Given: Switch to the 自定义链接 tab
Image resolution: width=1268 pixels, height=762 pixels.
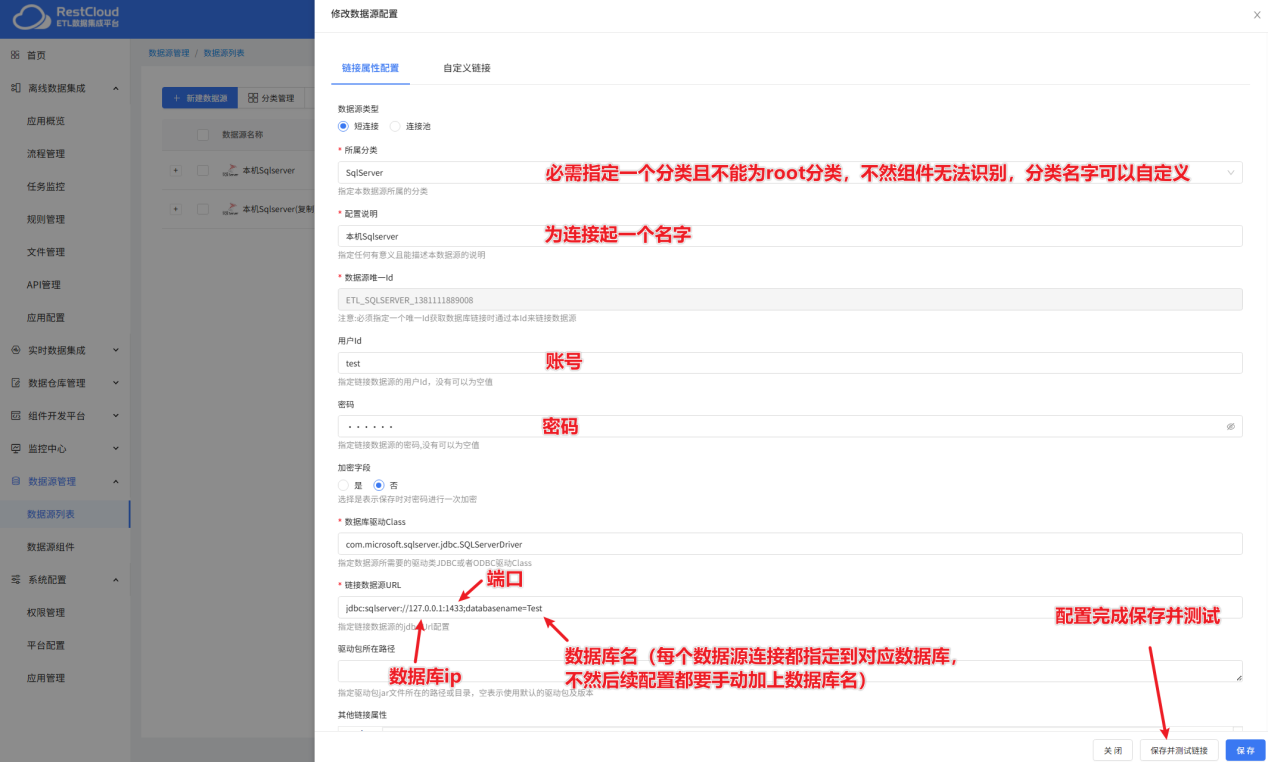Looking at the screenshot, I should [467, 68].
